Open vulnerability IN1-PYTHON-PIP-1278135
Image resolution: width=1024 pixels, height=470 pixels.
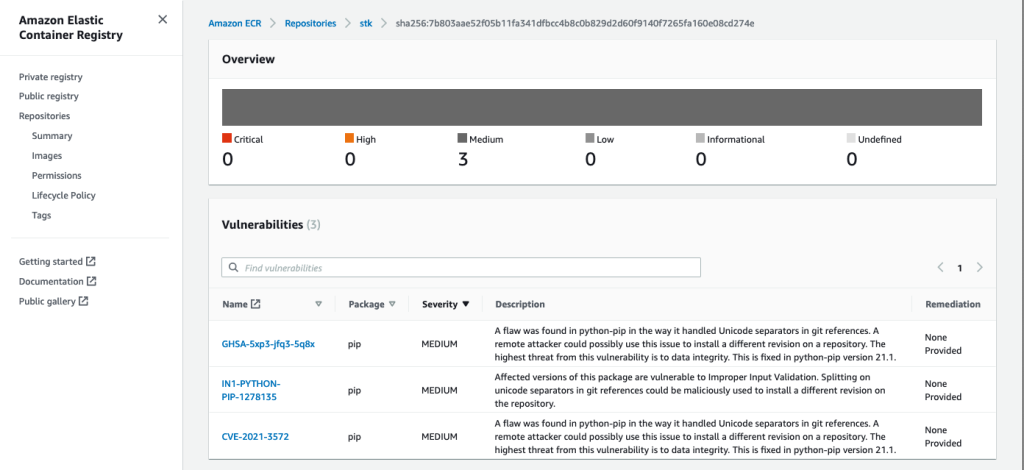(x=251, y=390)
